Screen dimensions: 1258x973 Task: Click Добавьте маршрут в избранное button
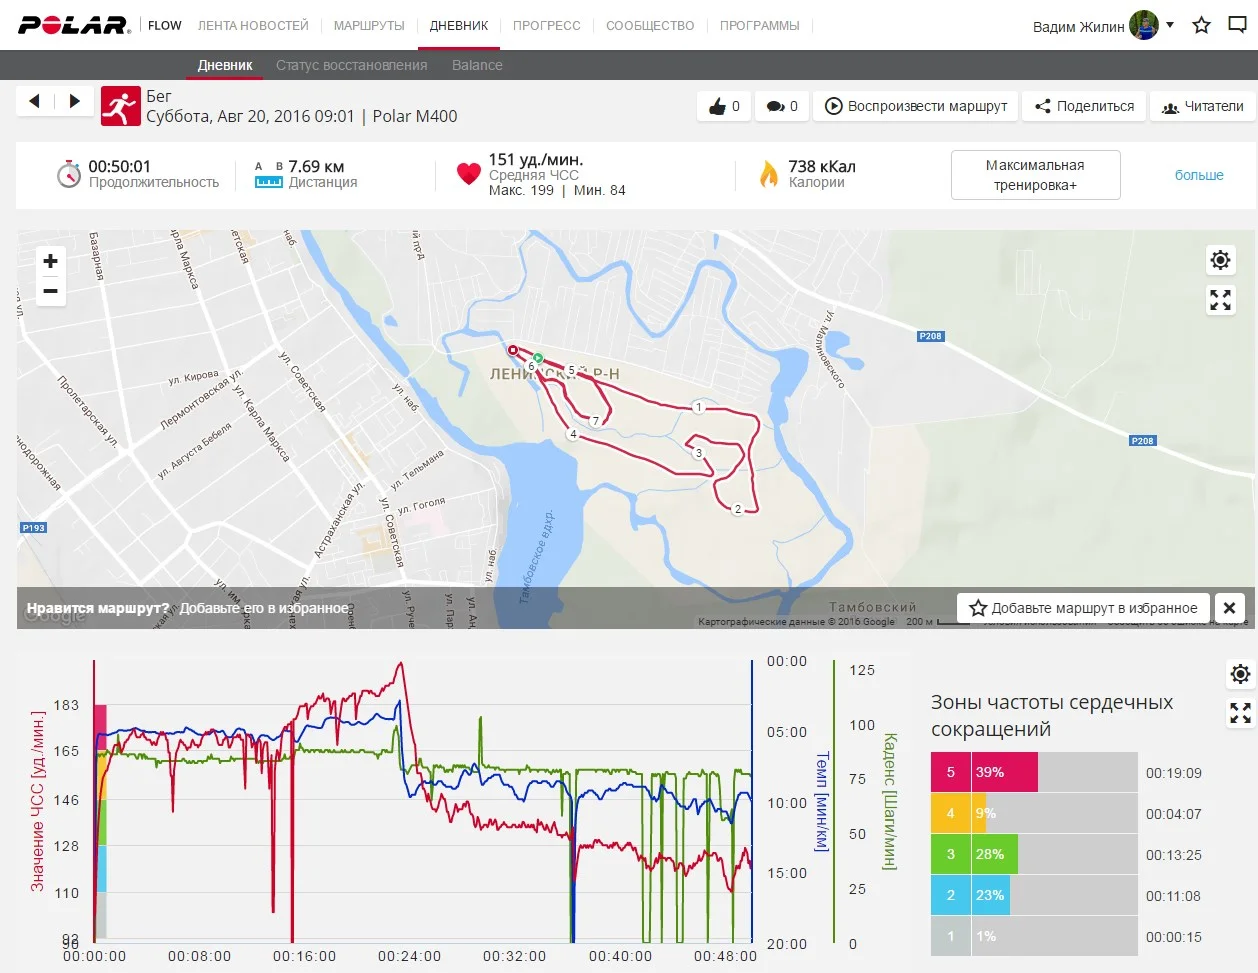(x=1084, y=608)
